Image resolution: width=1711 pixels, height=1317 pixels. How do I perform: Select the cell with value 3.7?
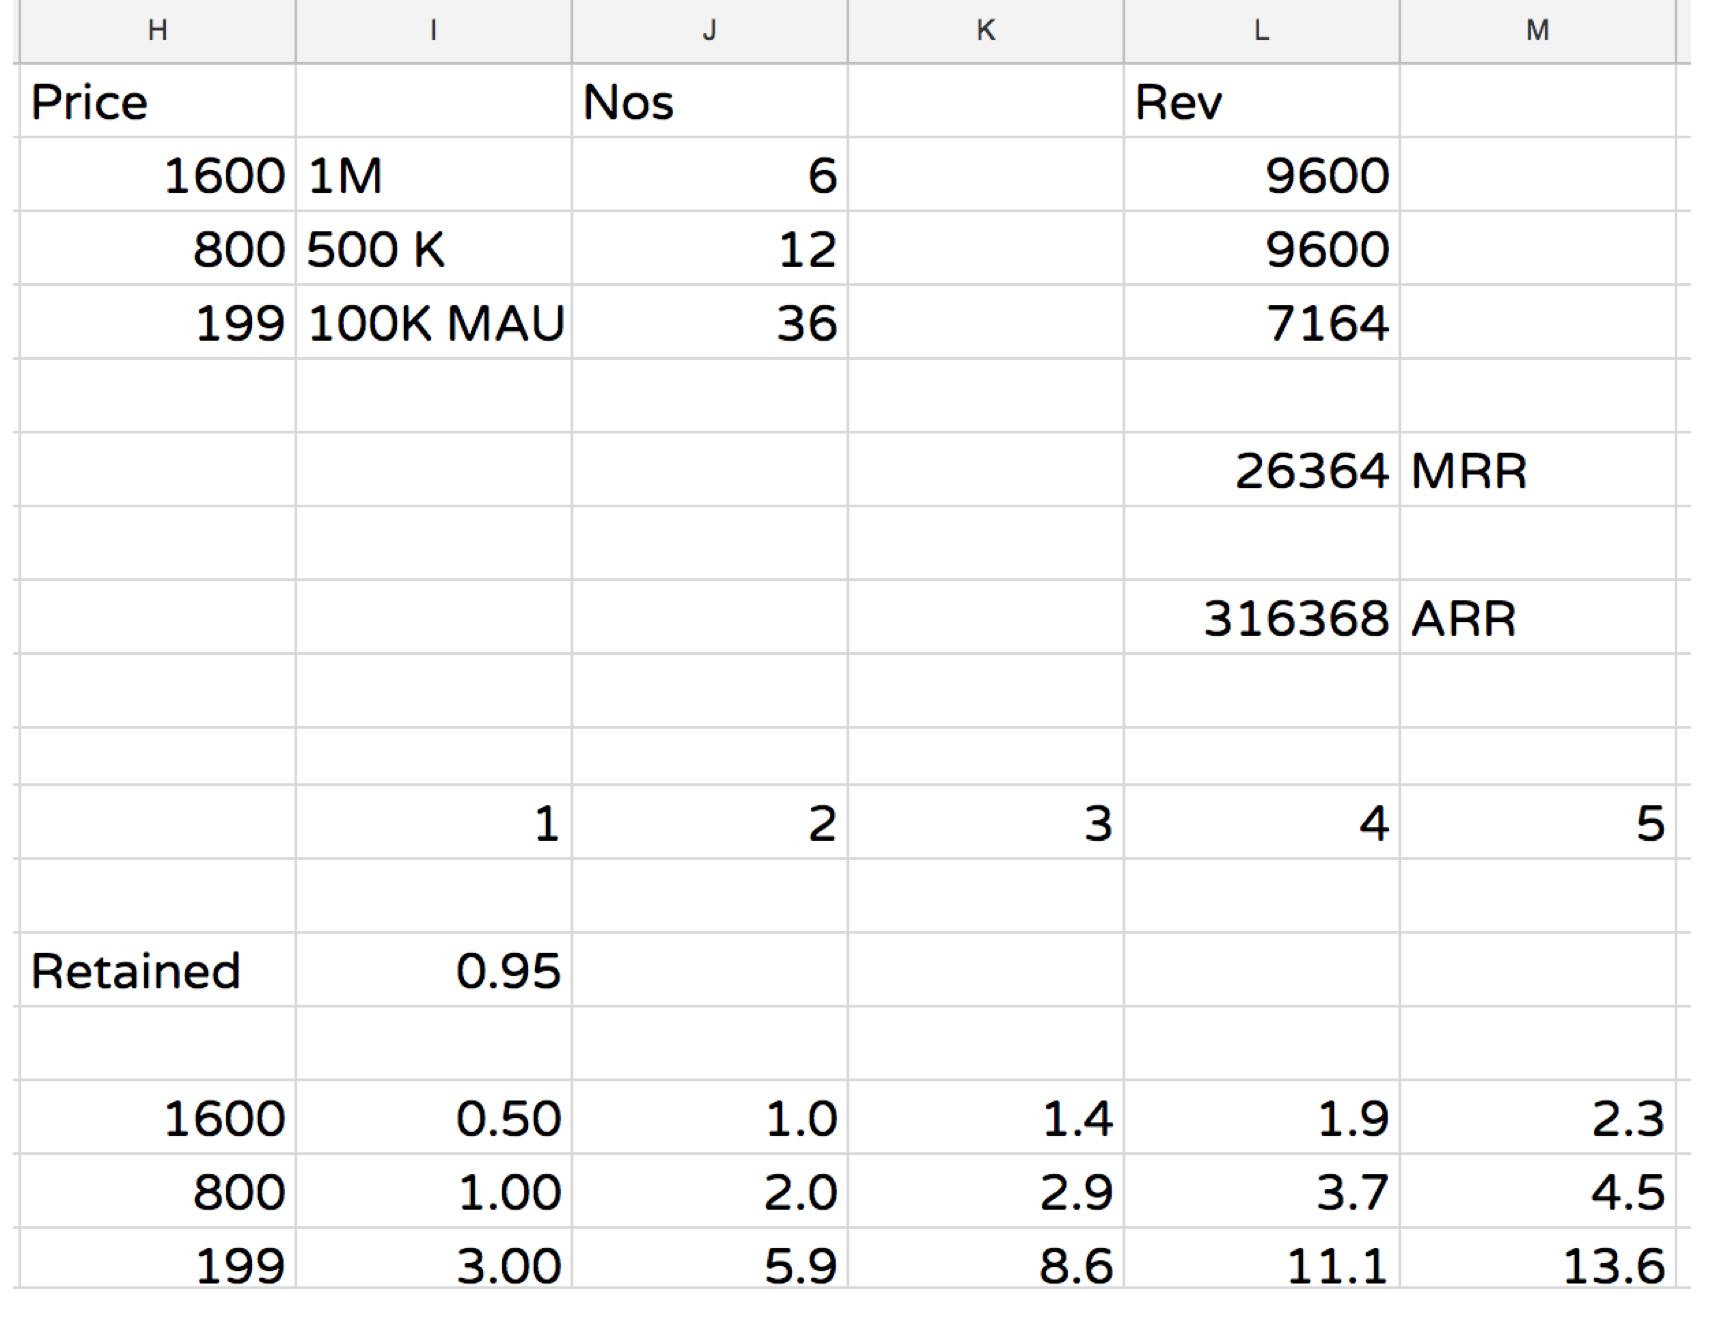click(x=1262, y=1191)
